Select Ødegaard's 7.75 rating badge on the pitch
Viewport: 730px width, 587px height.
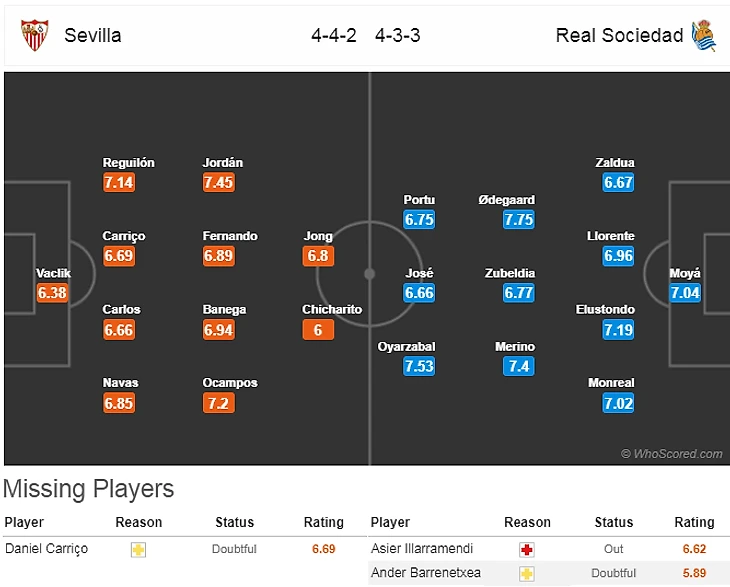pyautogui.click(x=519, y=220)
